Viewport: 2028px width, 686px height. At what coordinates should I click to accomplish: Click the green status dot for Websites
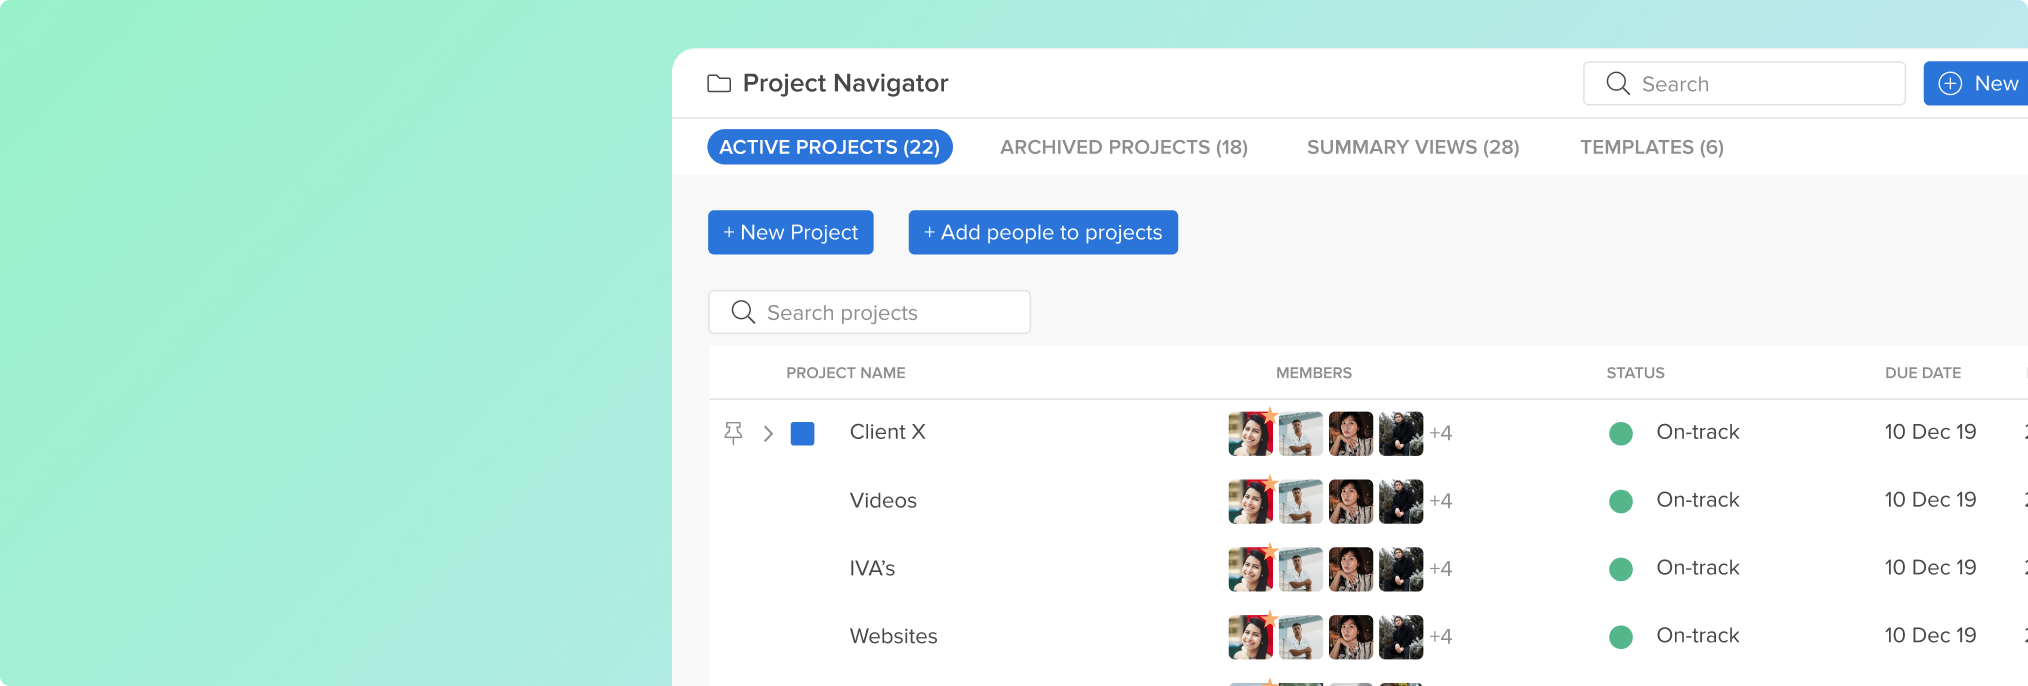[x=1621, y=637]
